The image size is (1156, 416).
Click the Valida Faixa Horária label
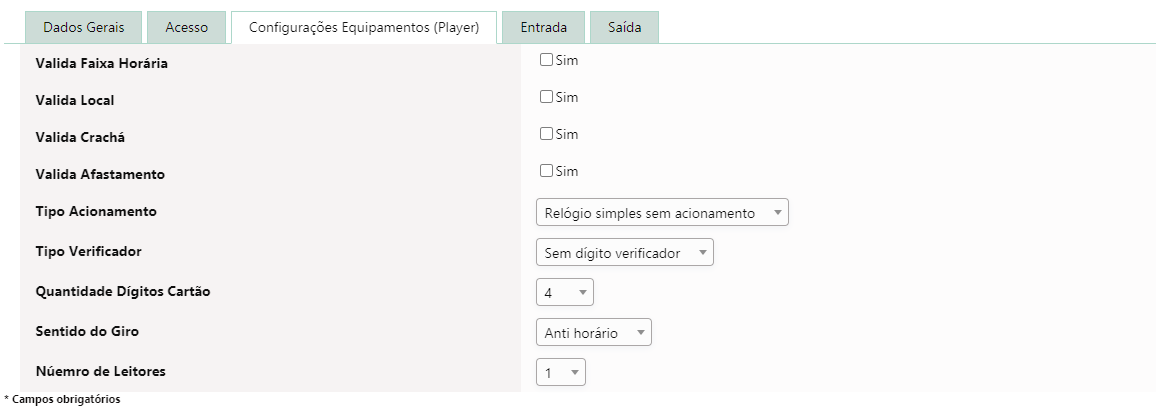point(101,63)
